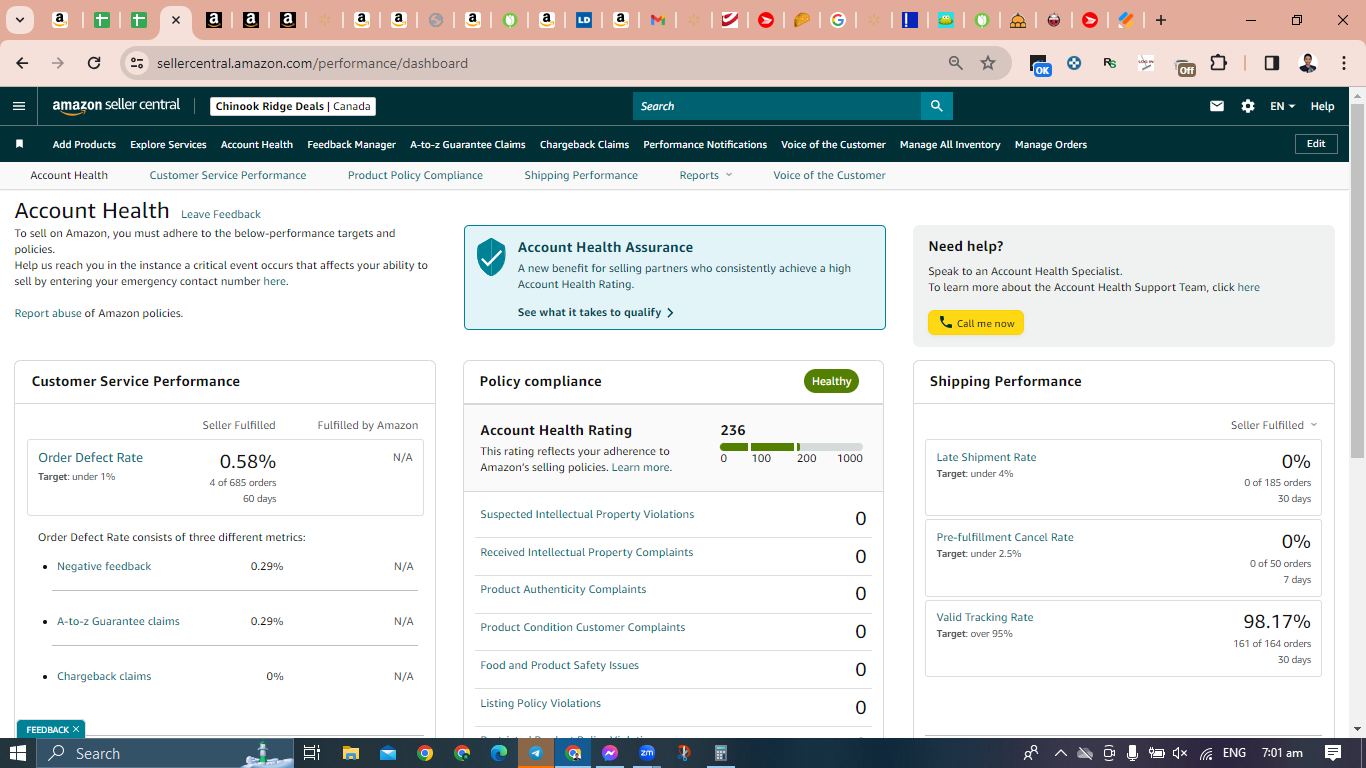This screenshot has height=768, width=1366.
Task: Go back using the browser back arrow
Action: pyautogui.click(x=22, y=63)
